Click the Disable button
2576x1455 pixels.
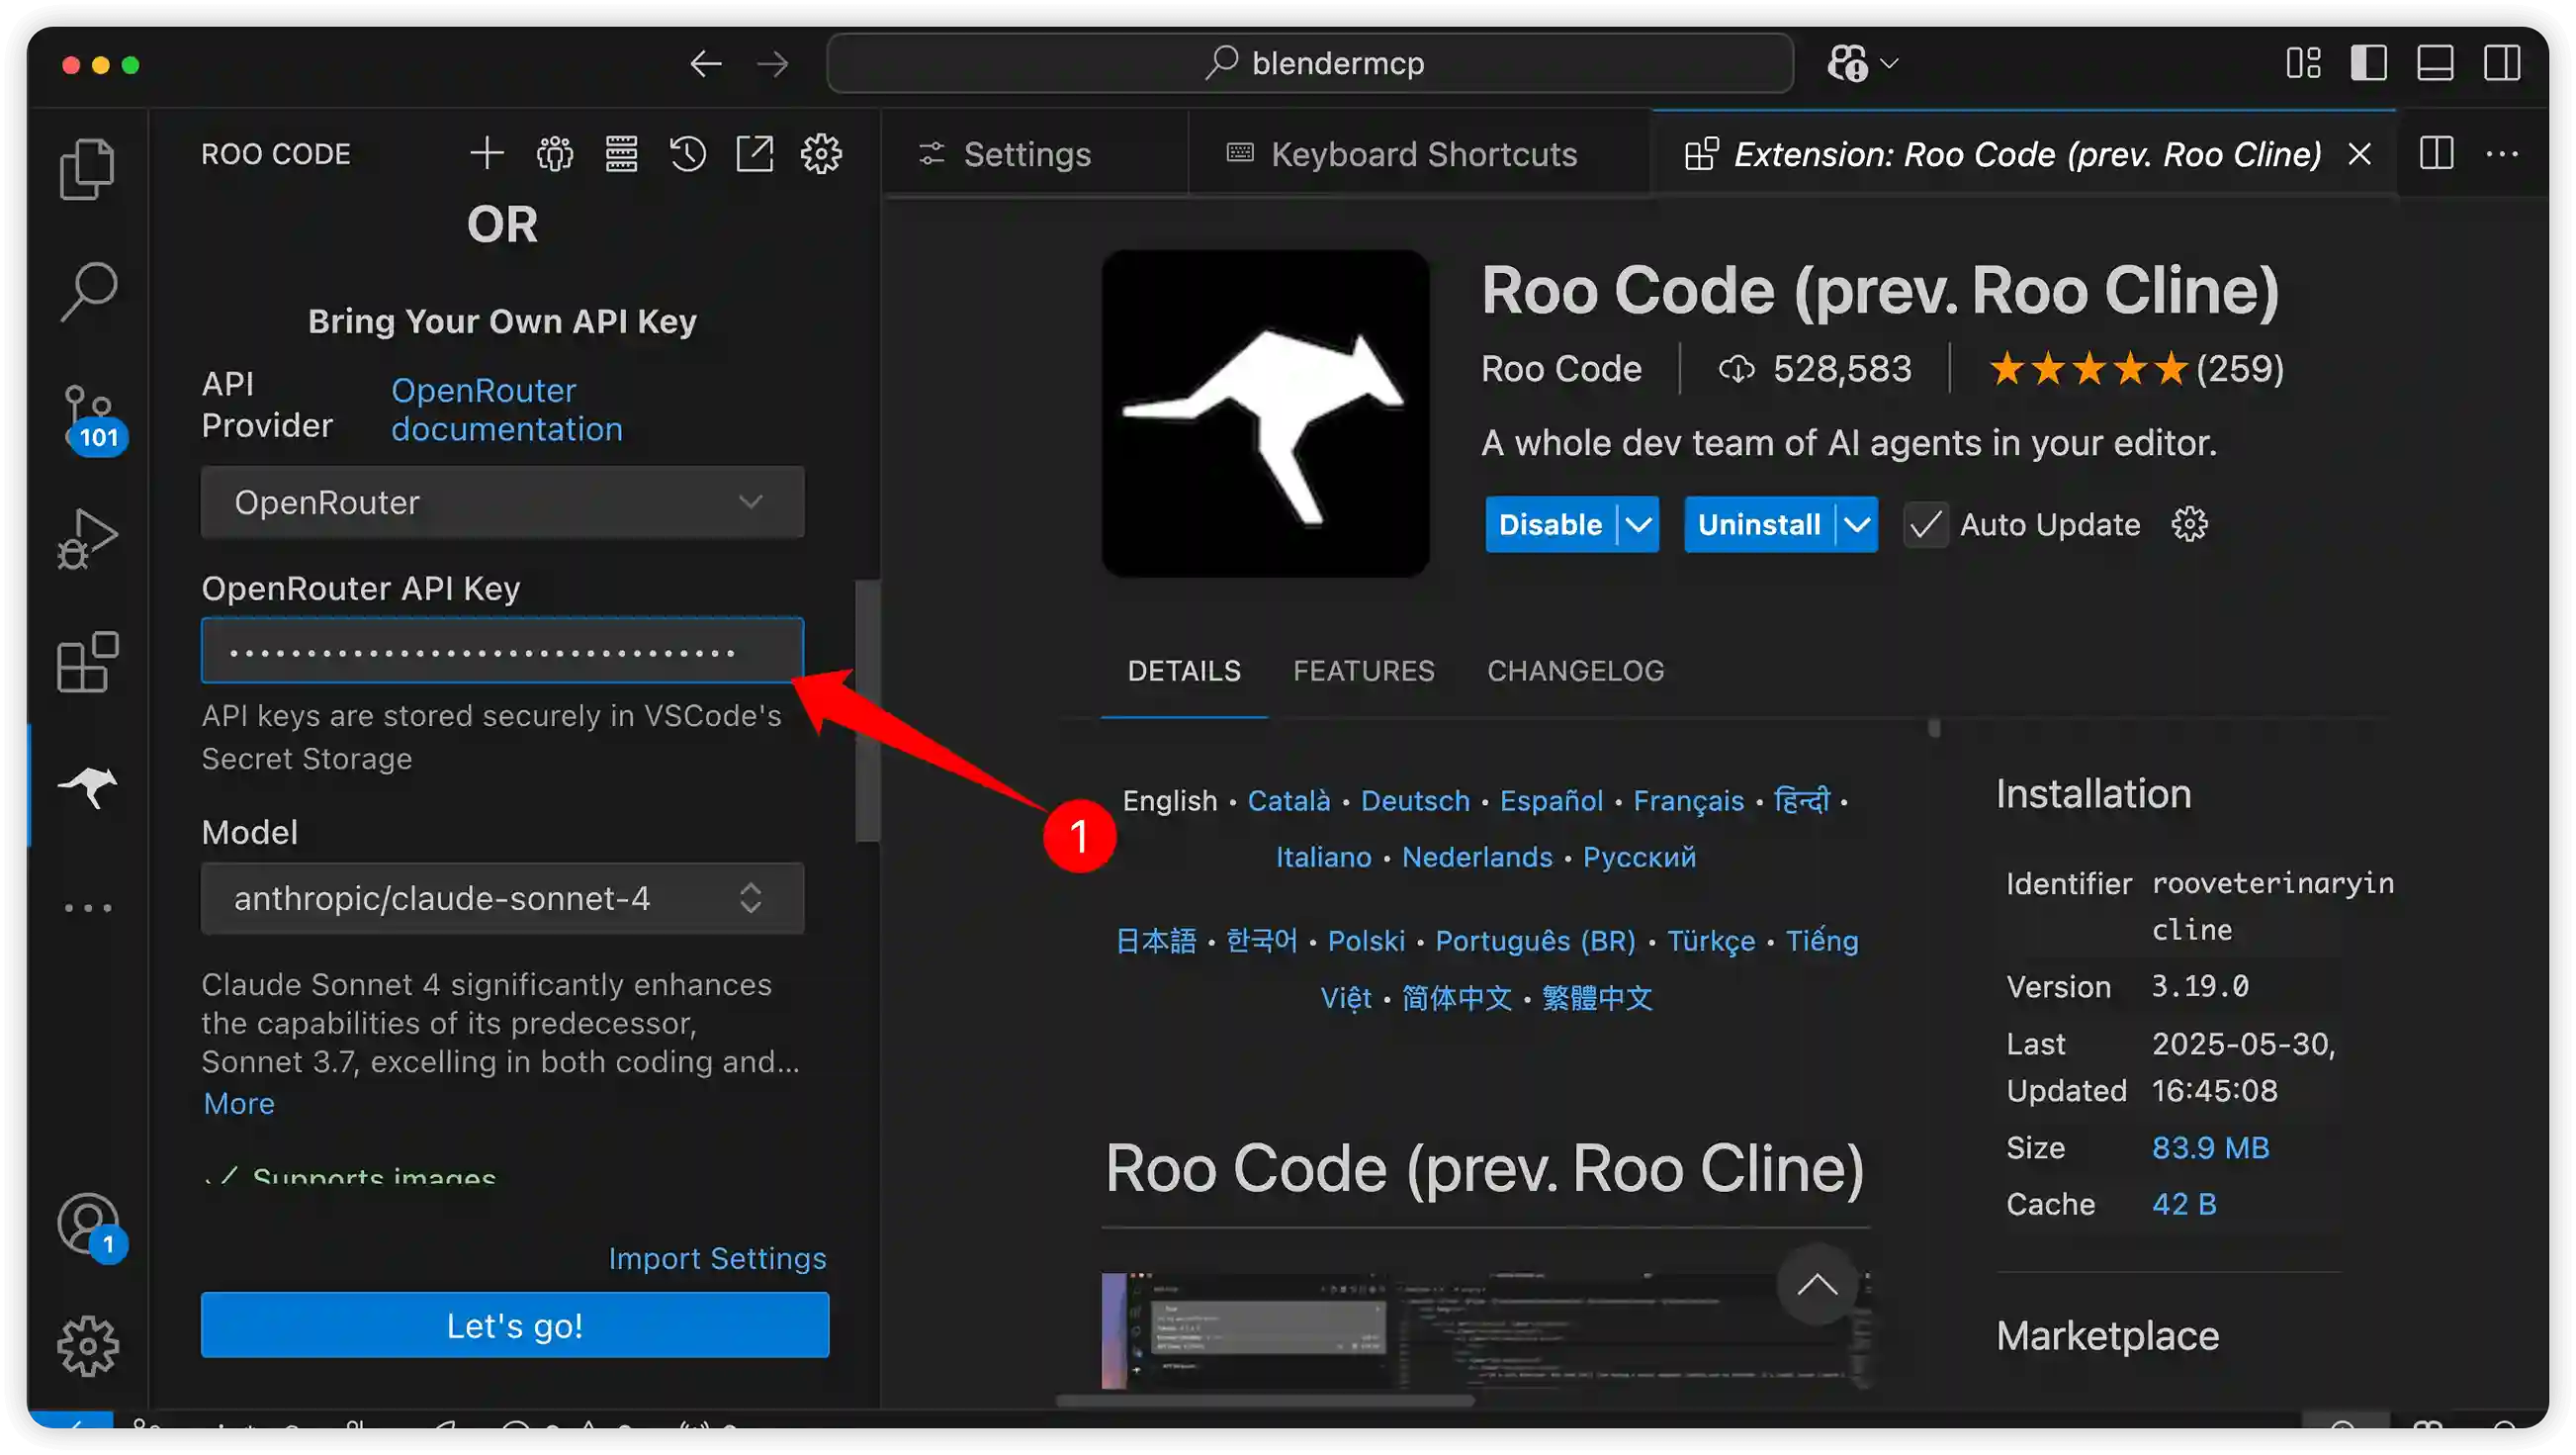tap(1550, 524)
